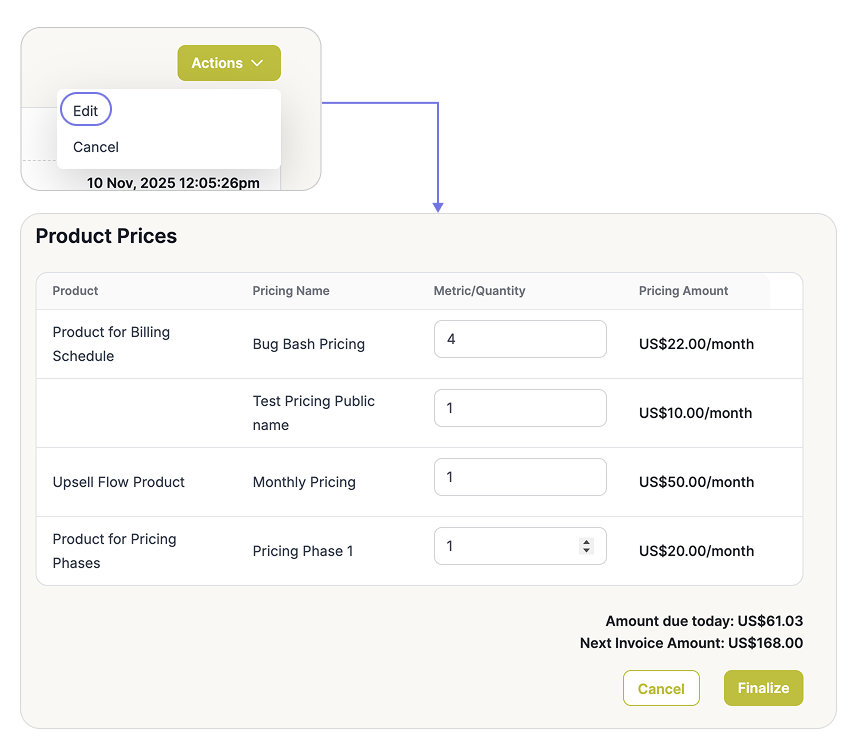Click inside the Pricing Phase 1 quantity input

pos(505,546)
